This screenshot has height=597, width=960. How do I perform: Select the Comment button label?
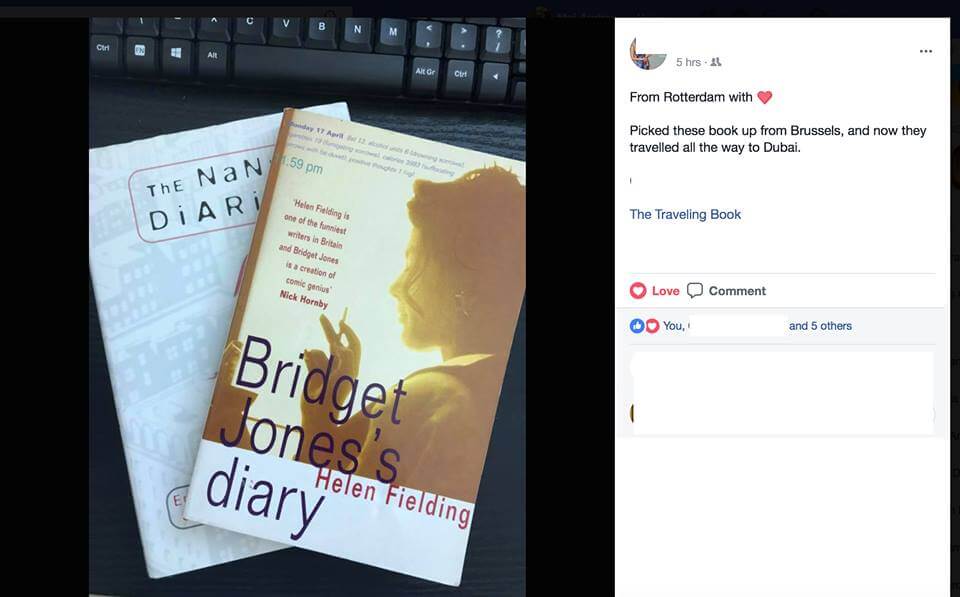(737, 291)
